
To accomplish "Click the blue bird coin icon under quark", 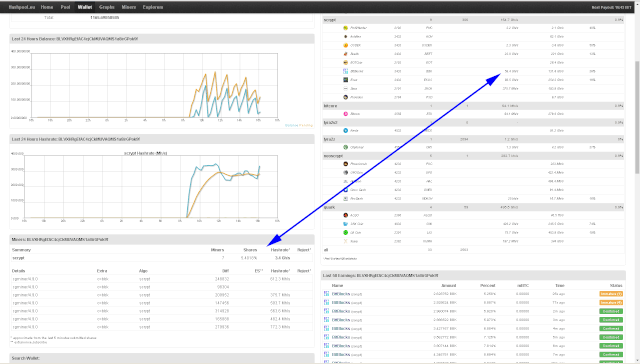I will (x=345, y=224).
